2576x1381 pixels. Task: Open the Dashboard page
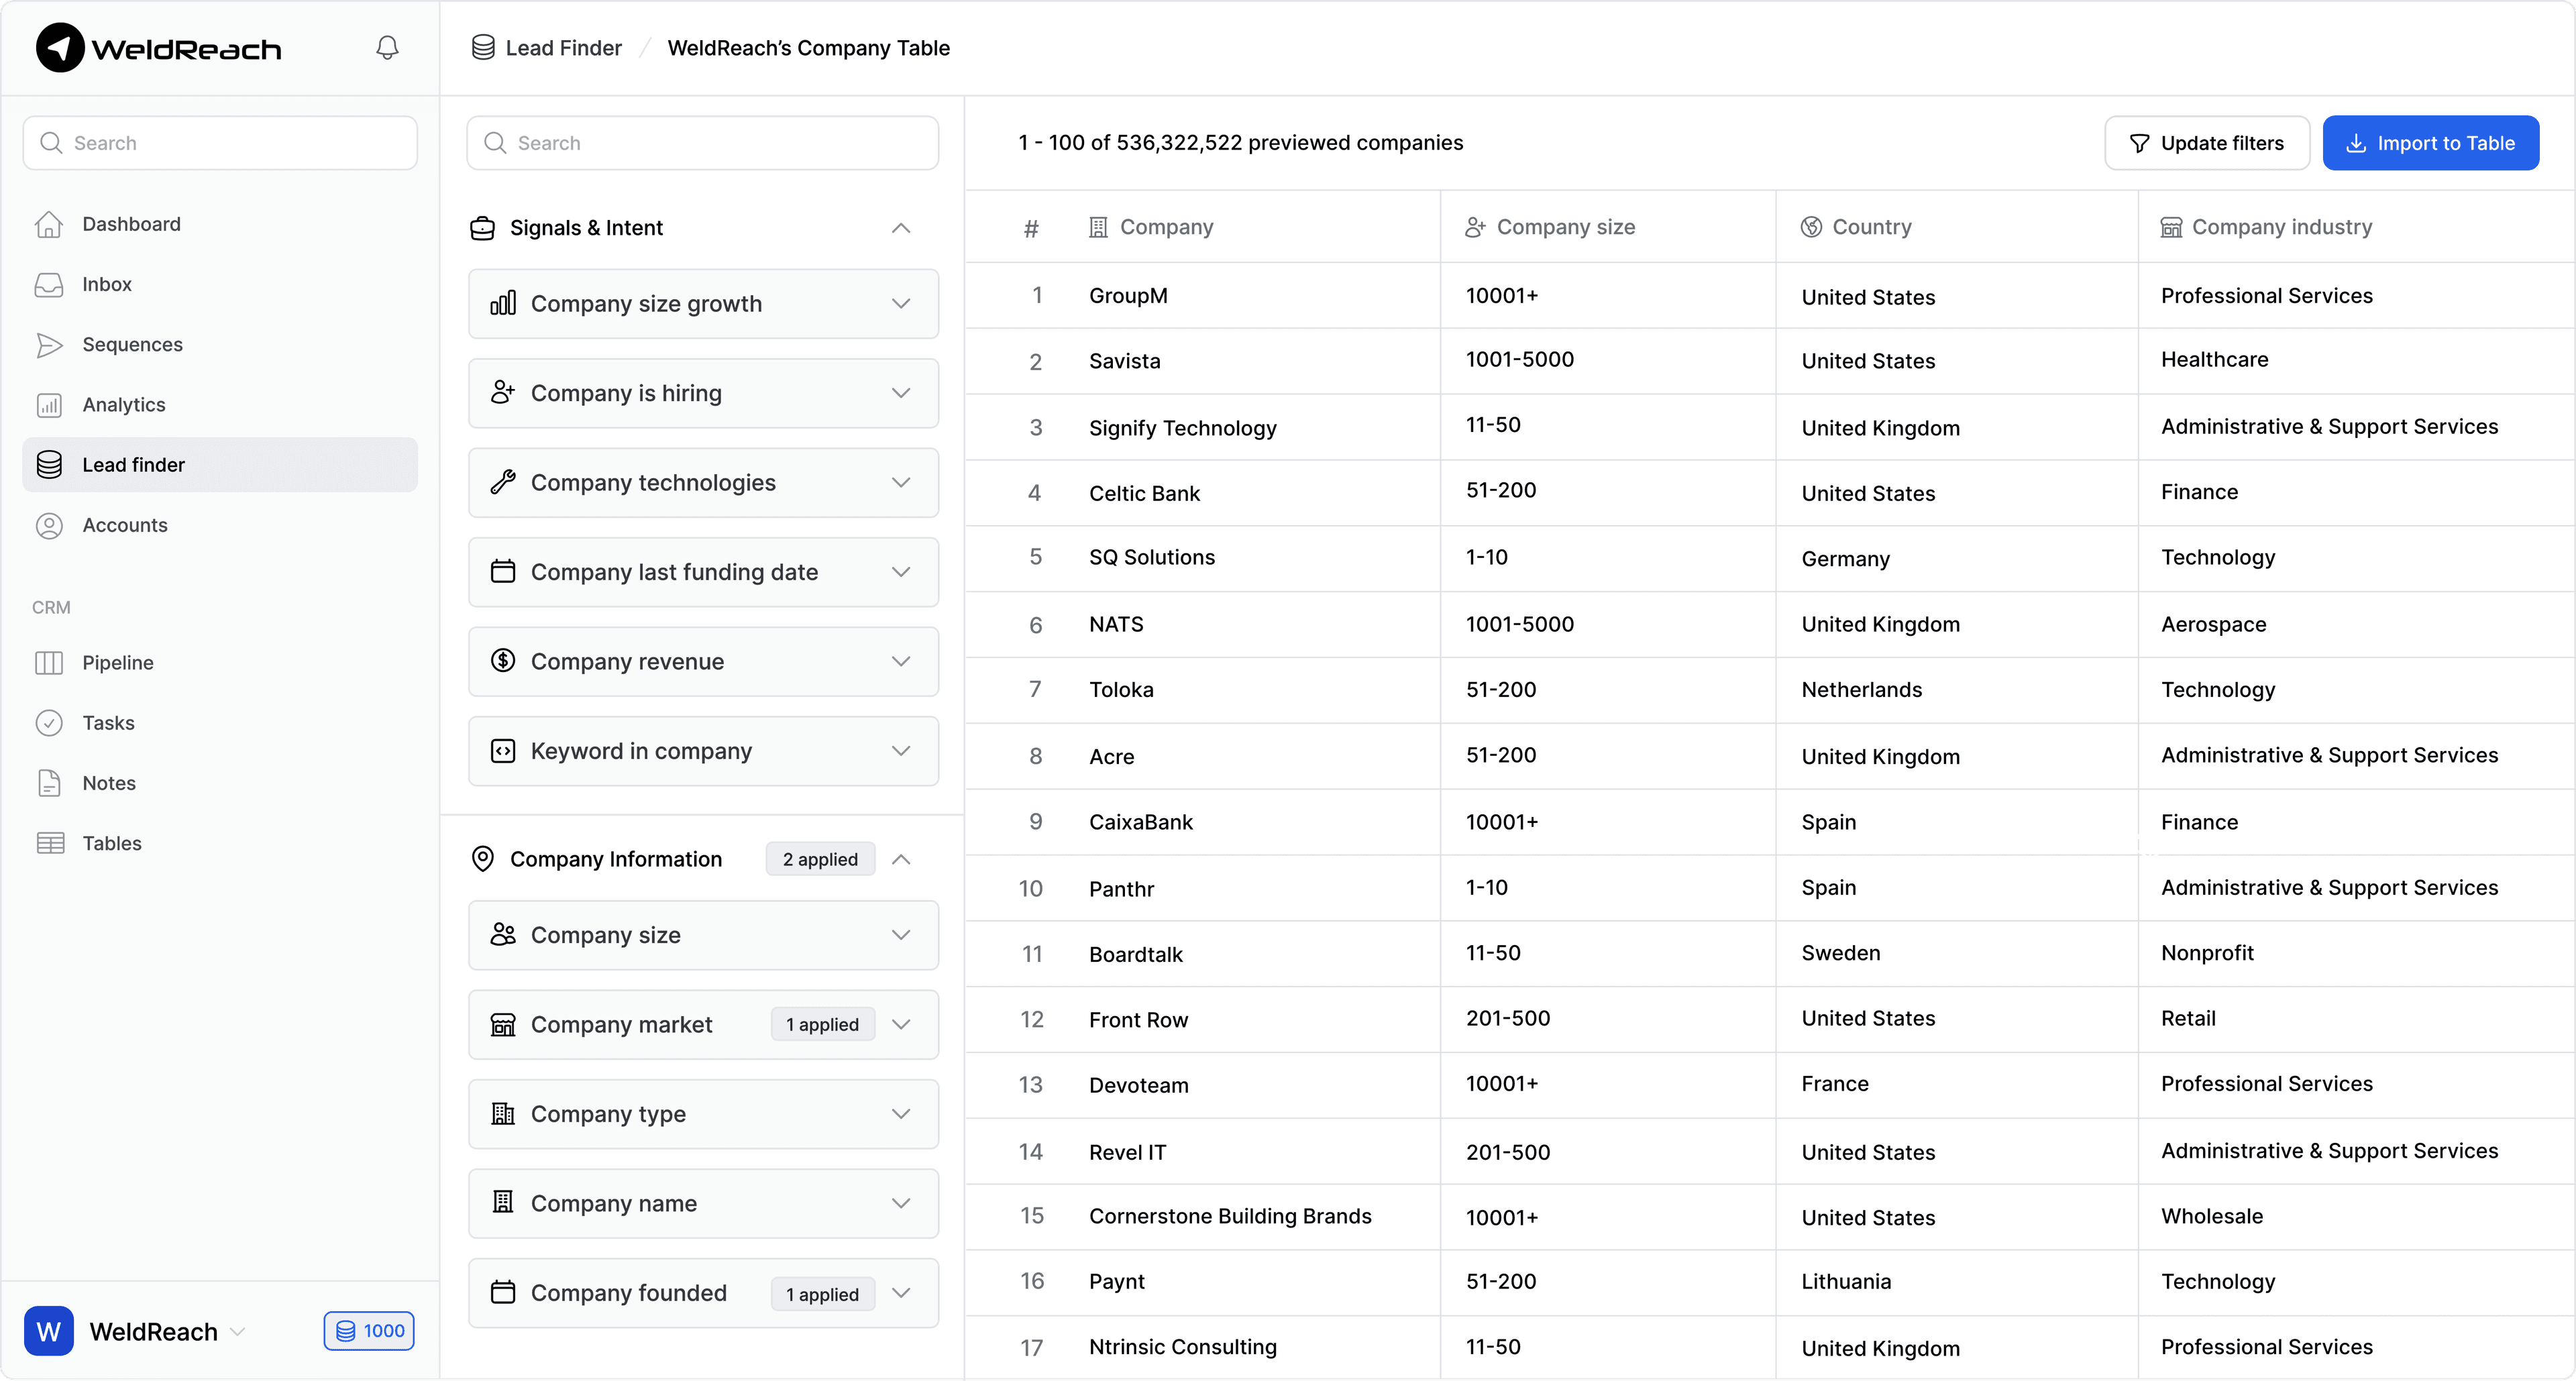(x=220, y=224)
